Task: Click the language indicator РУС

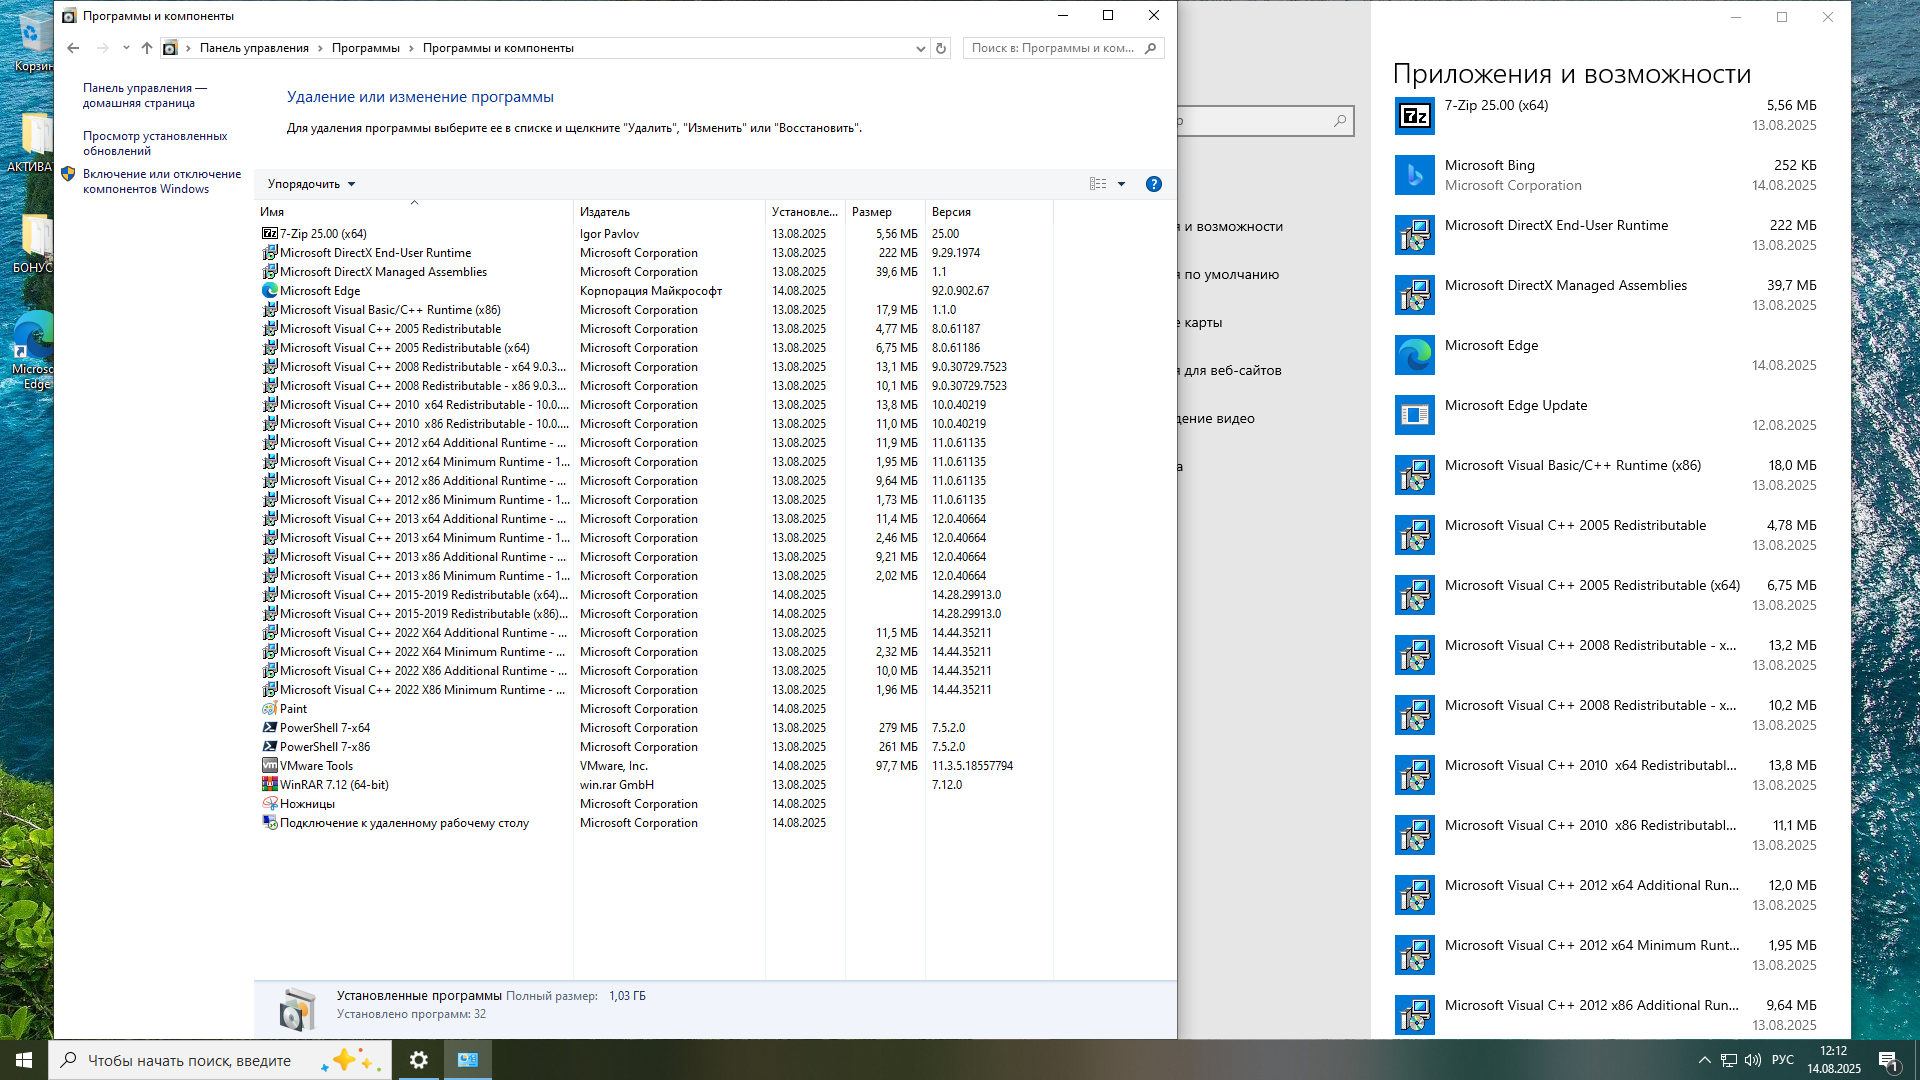Action: click(x=1783, y=1060)
